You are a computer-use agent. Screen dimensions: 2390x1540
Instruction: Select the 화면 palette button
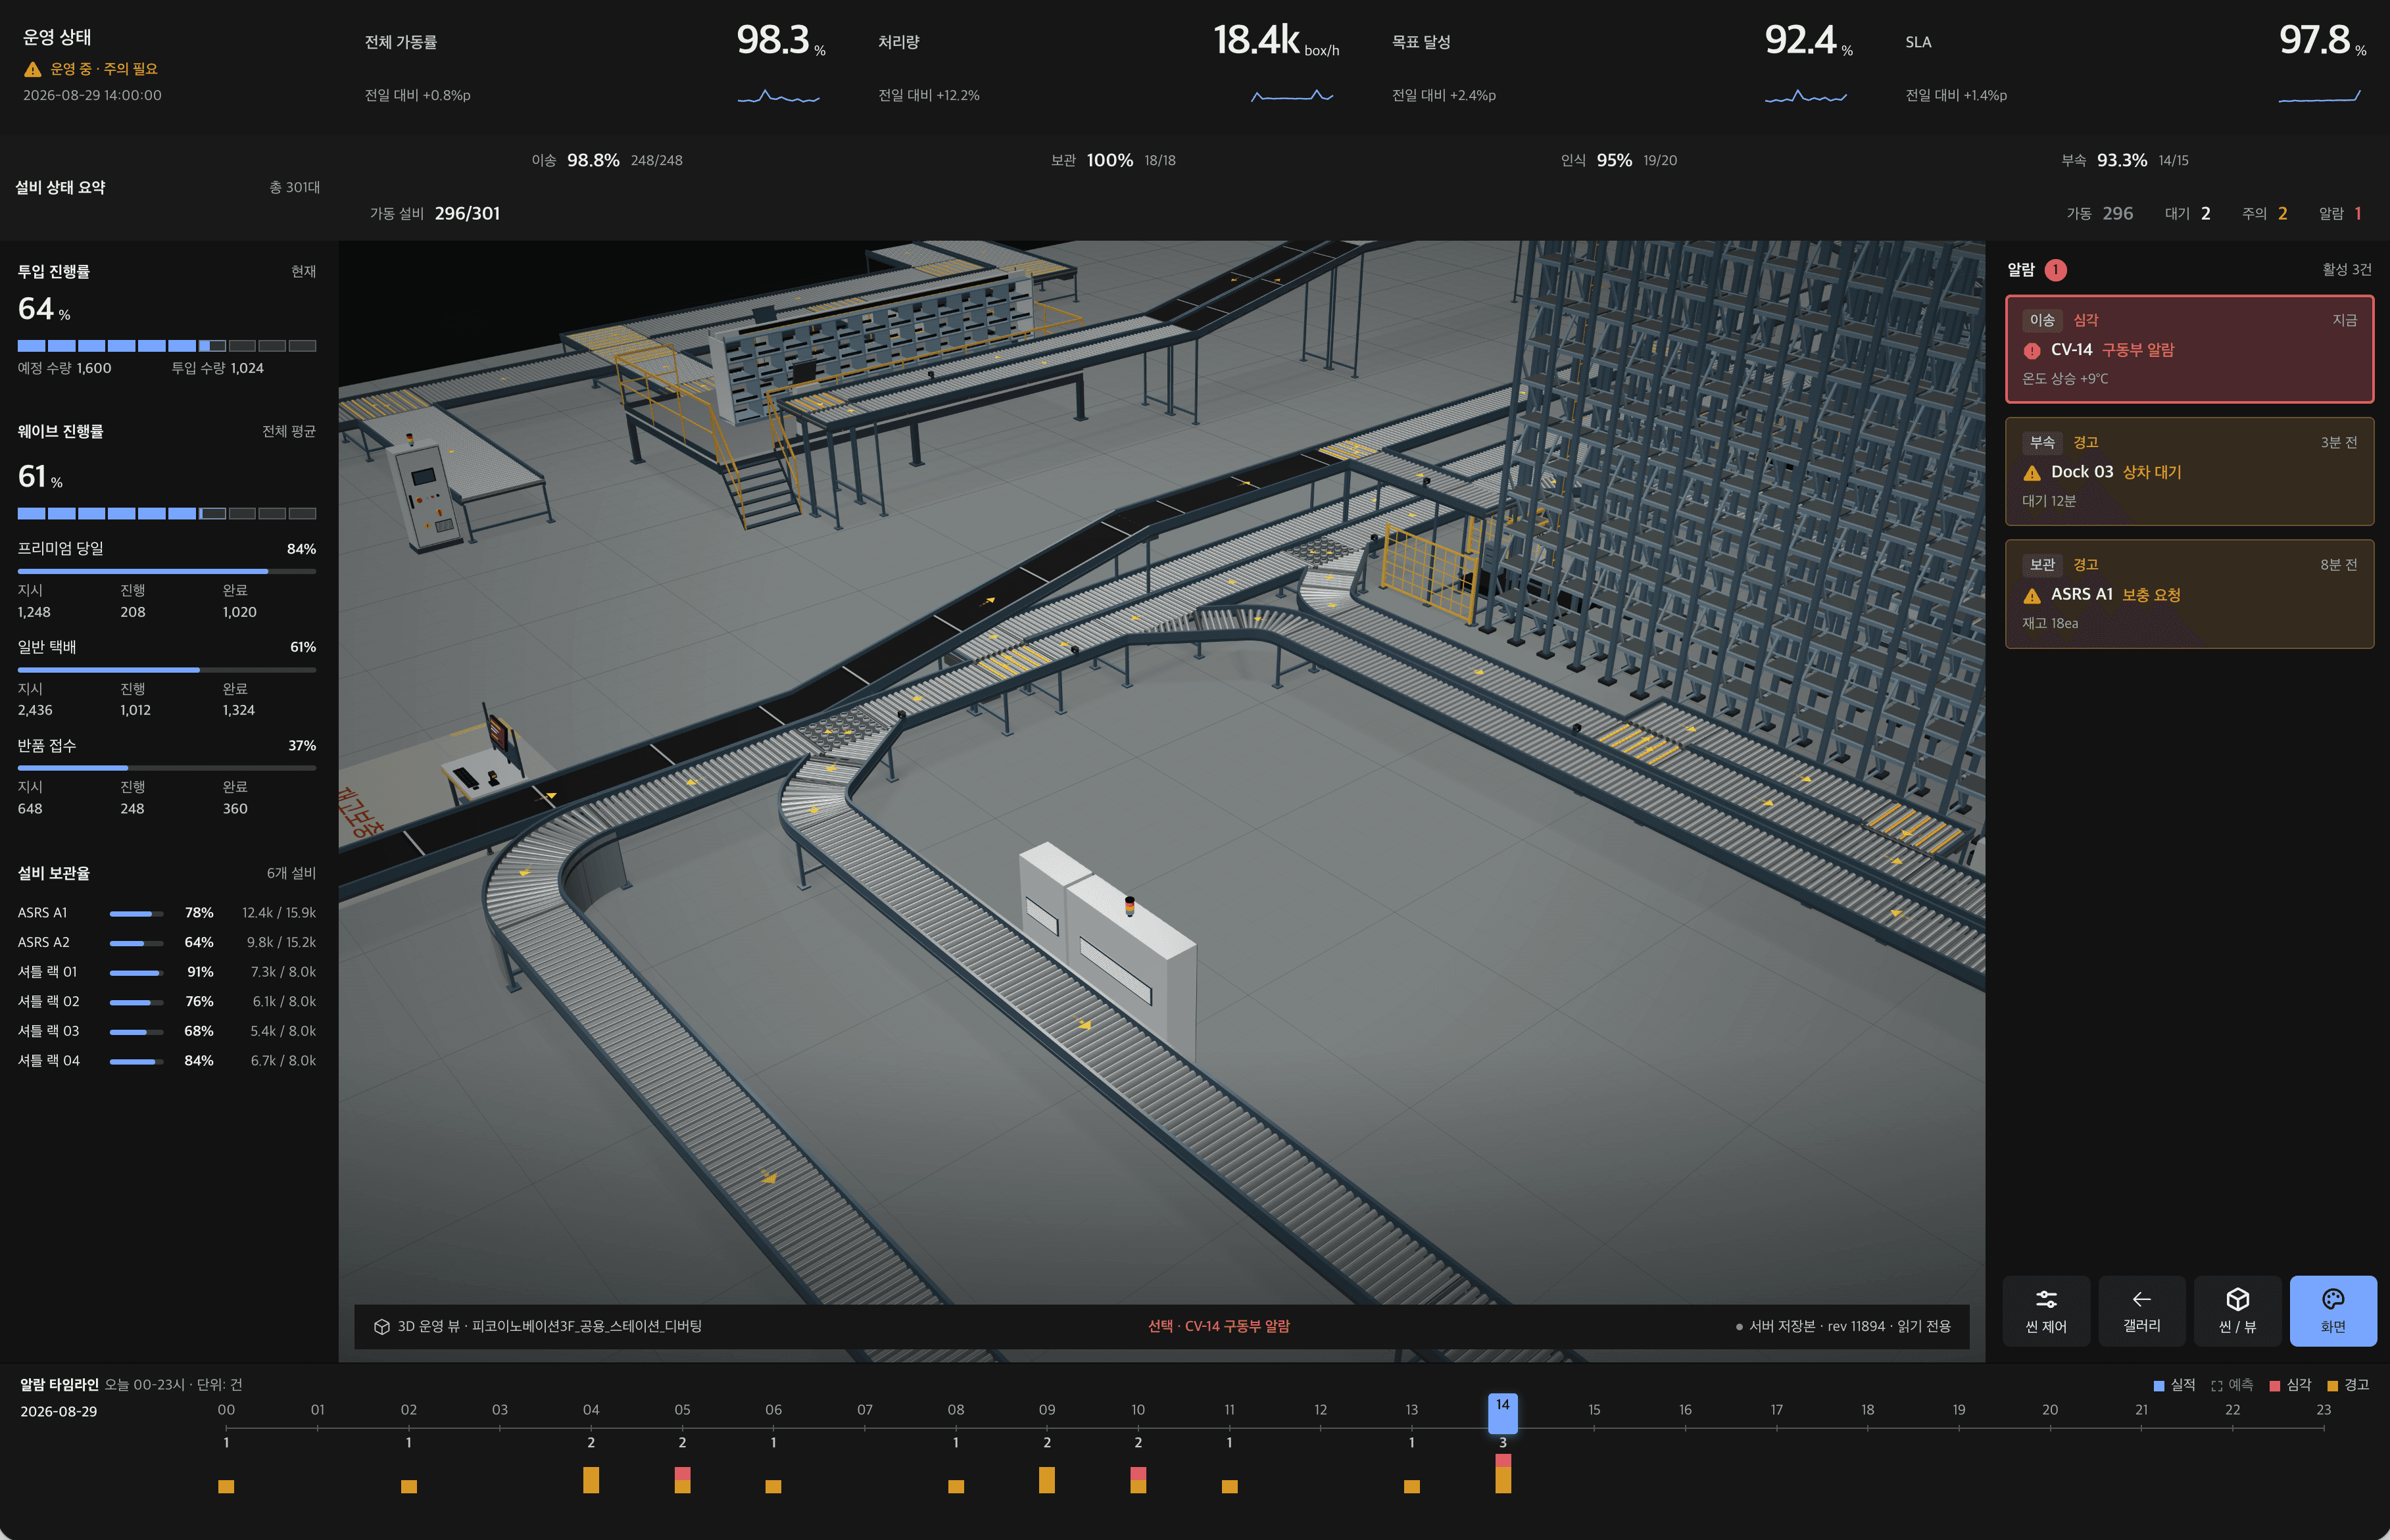[2333, 1311]
